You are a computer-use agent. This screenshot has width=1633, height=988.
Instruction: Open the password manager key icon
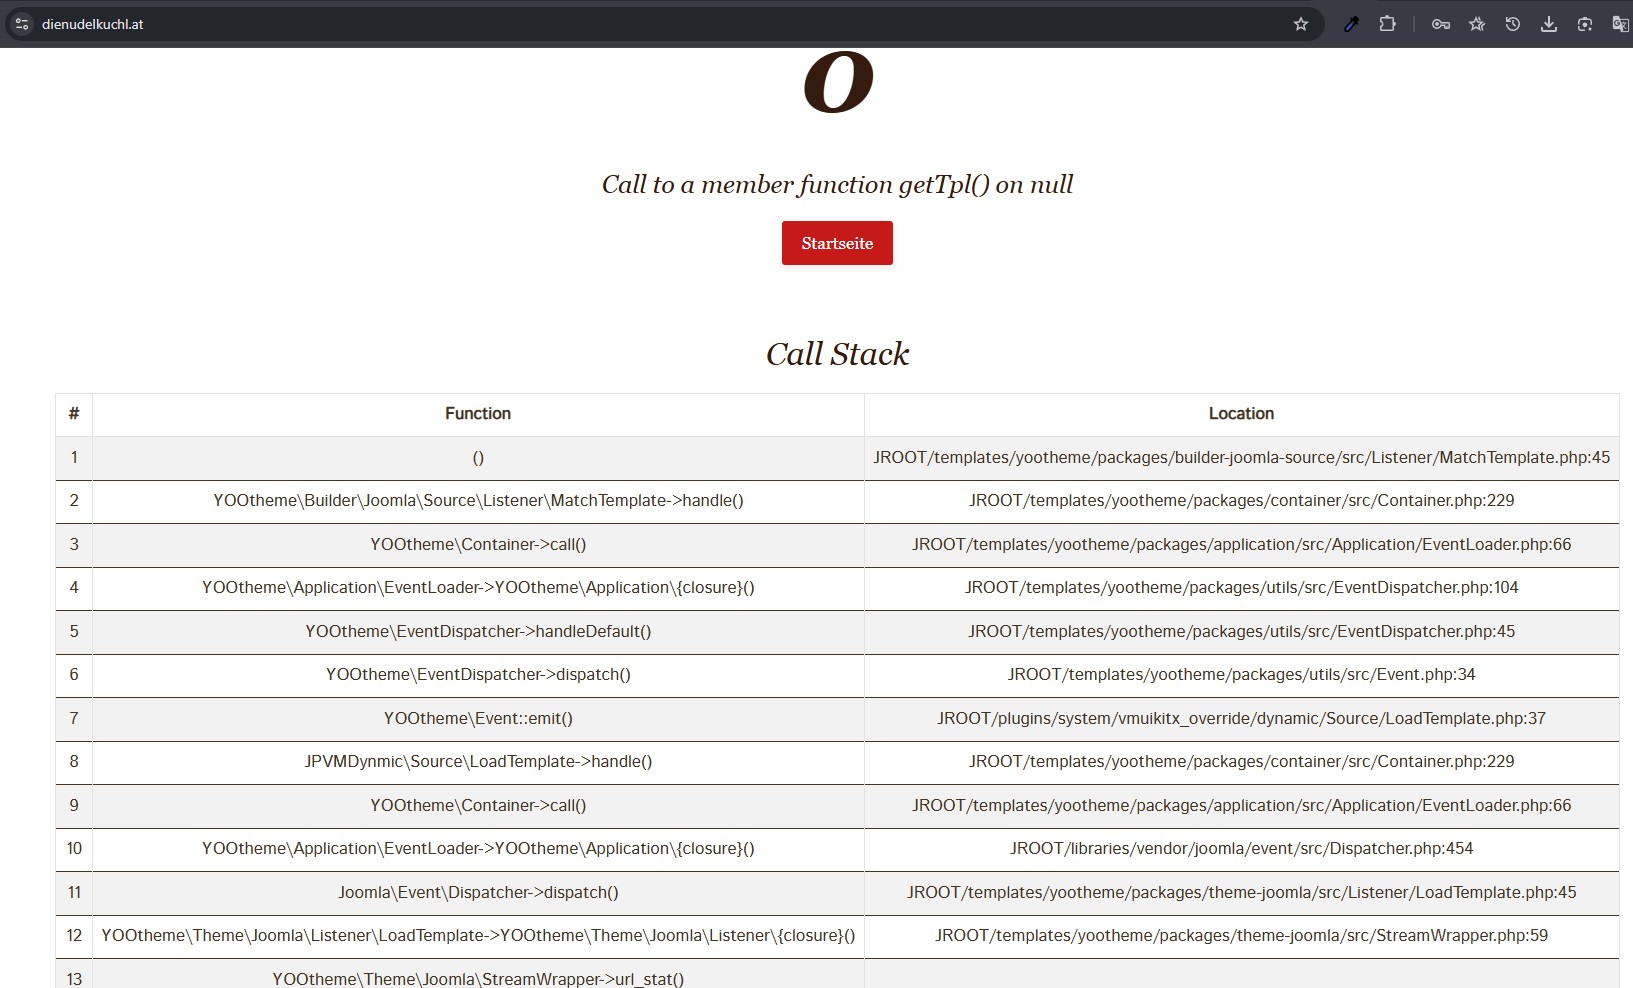[x=1440, y=24]
